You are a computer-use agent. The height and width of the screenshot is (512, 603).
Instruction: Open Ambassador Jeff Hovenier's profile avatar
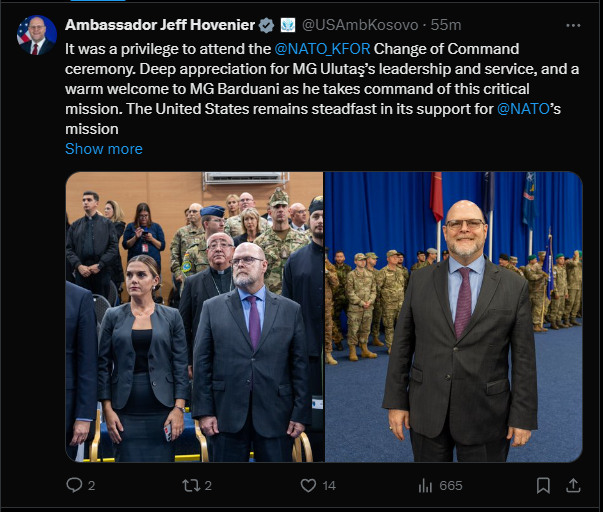pyautogui.click(x=37, y=35)
